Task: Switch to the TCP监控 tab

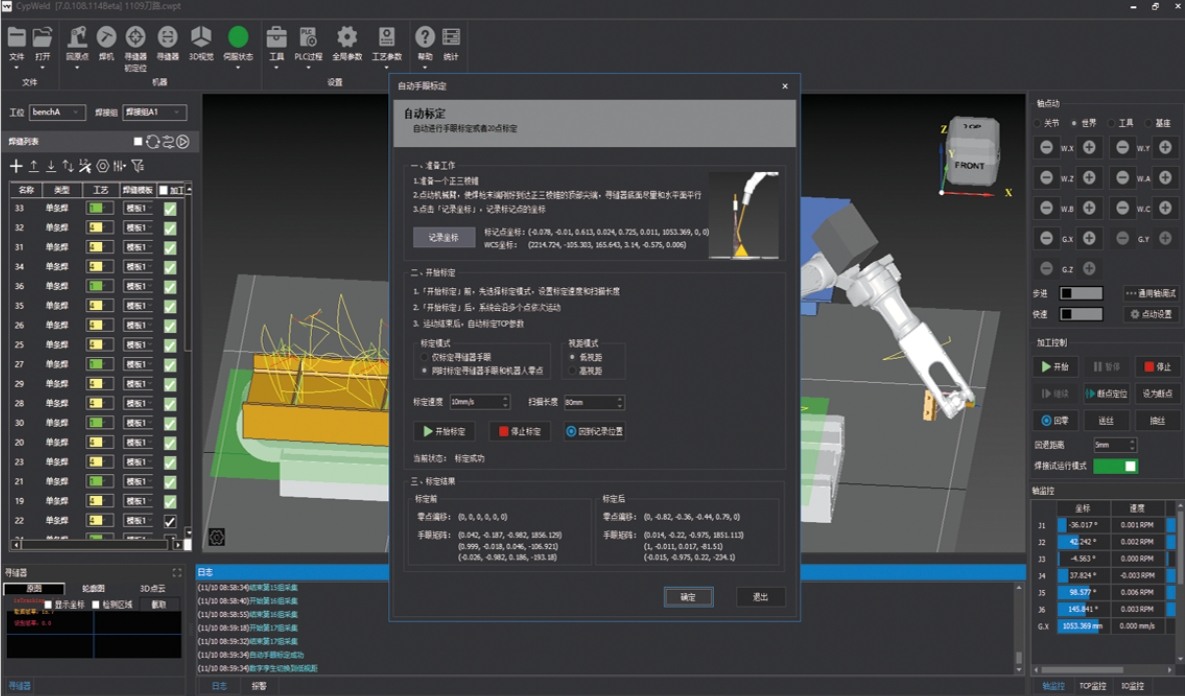Action: pos(1092,686)
